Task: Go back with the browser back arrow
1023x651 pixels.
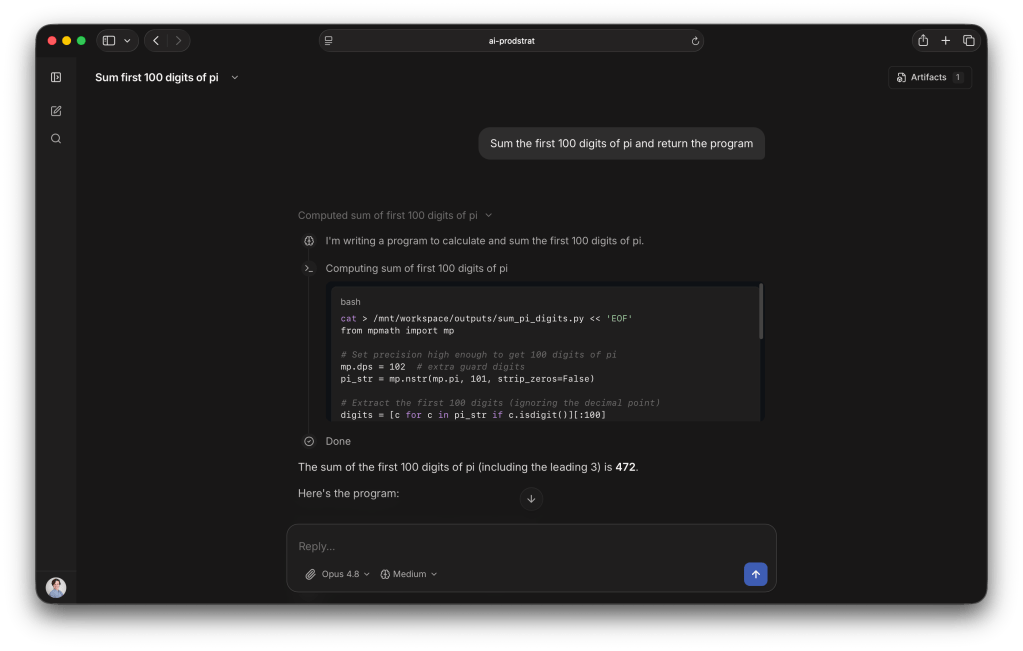Action: click(156, 40)
